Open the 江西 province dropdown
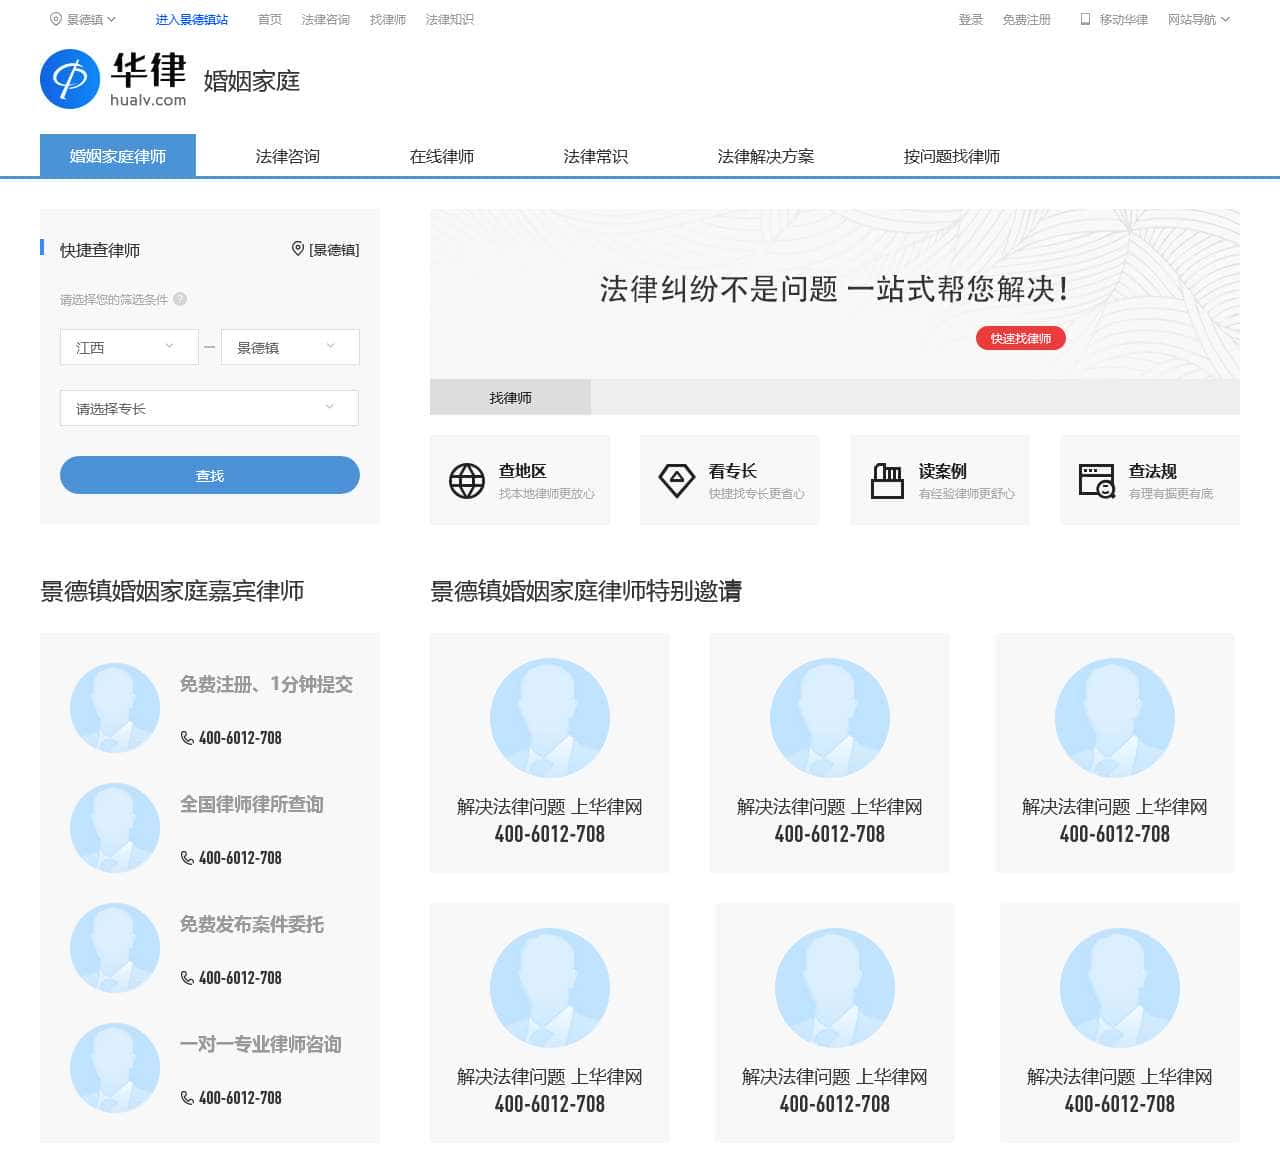 coord(129,347)
